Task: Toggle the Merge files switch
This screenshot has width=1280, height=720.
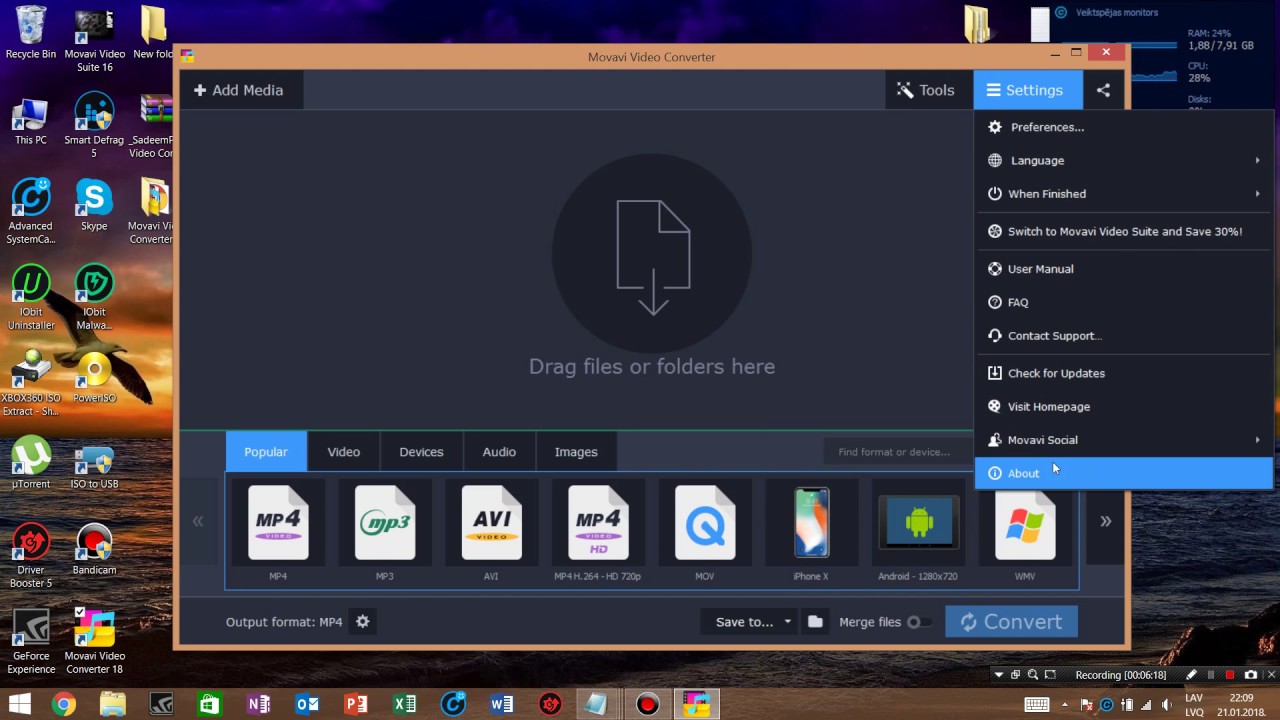Action: [x=917, y=622]
